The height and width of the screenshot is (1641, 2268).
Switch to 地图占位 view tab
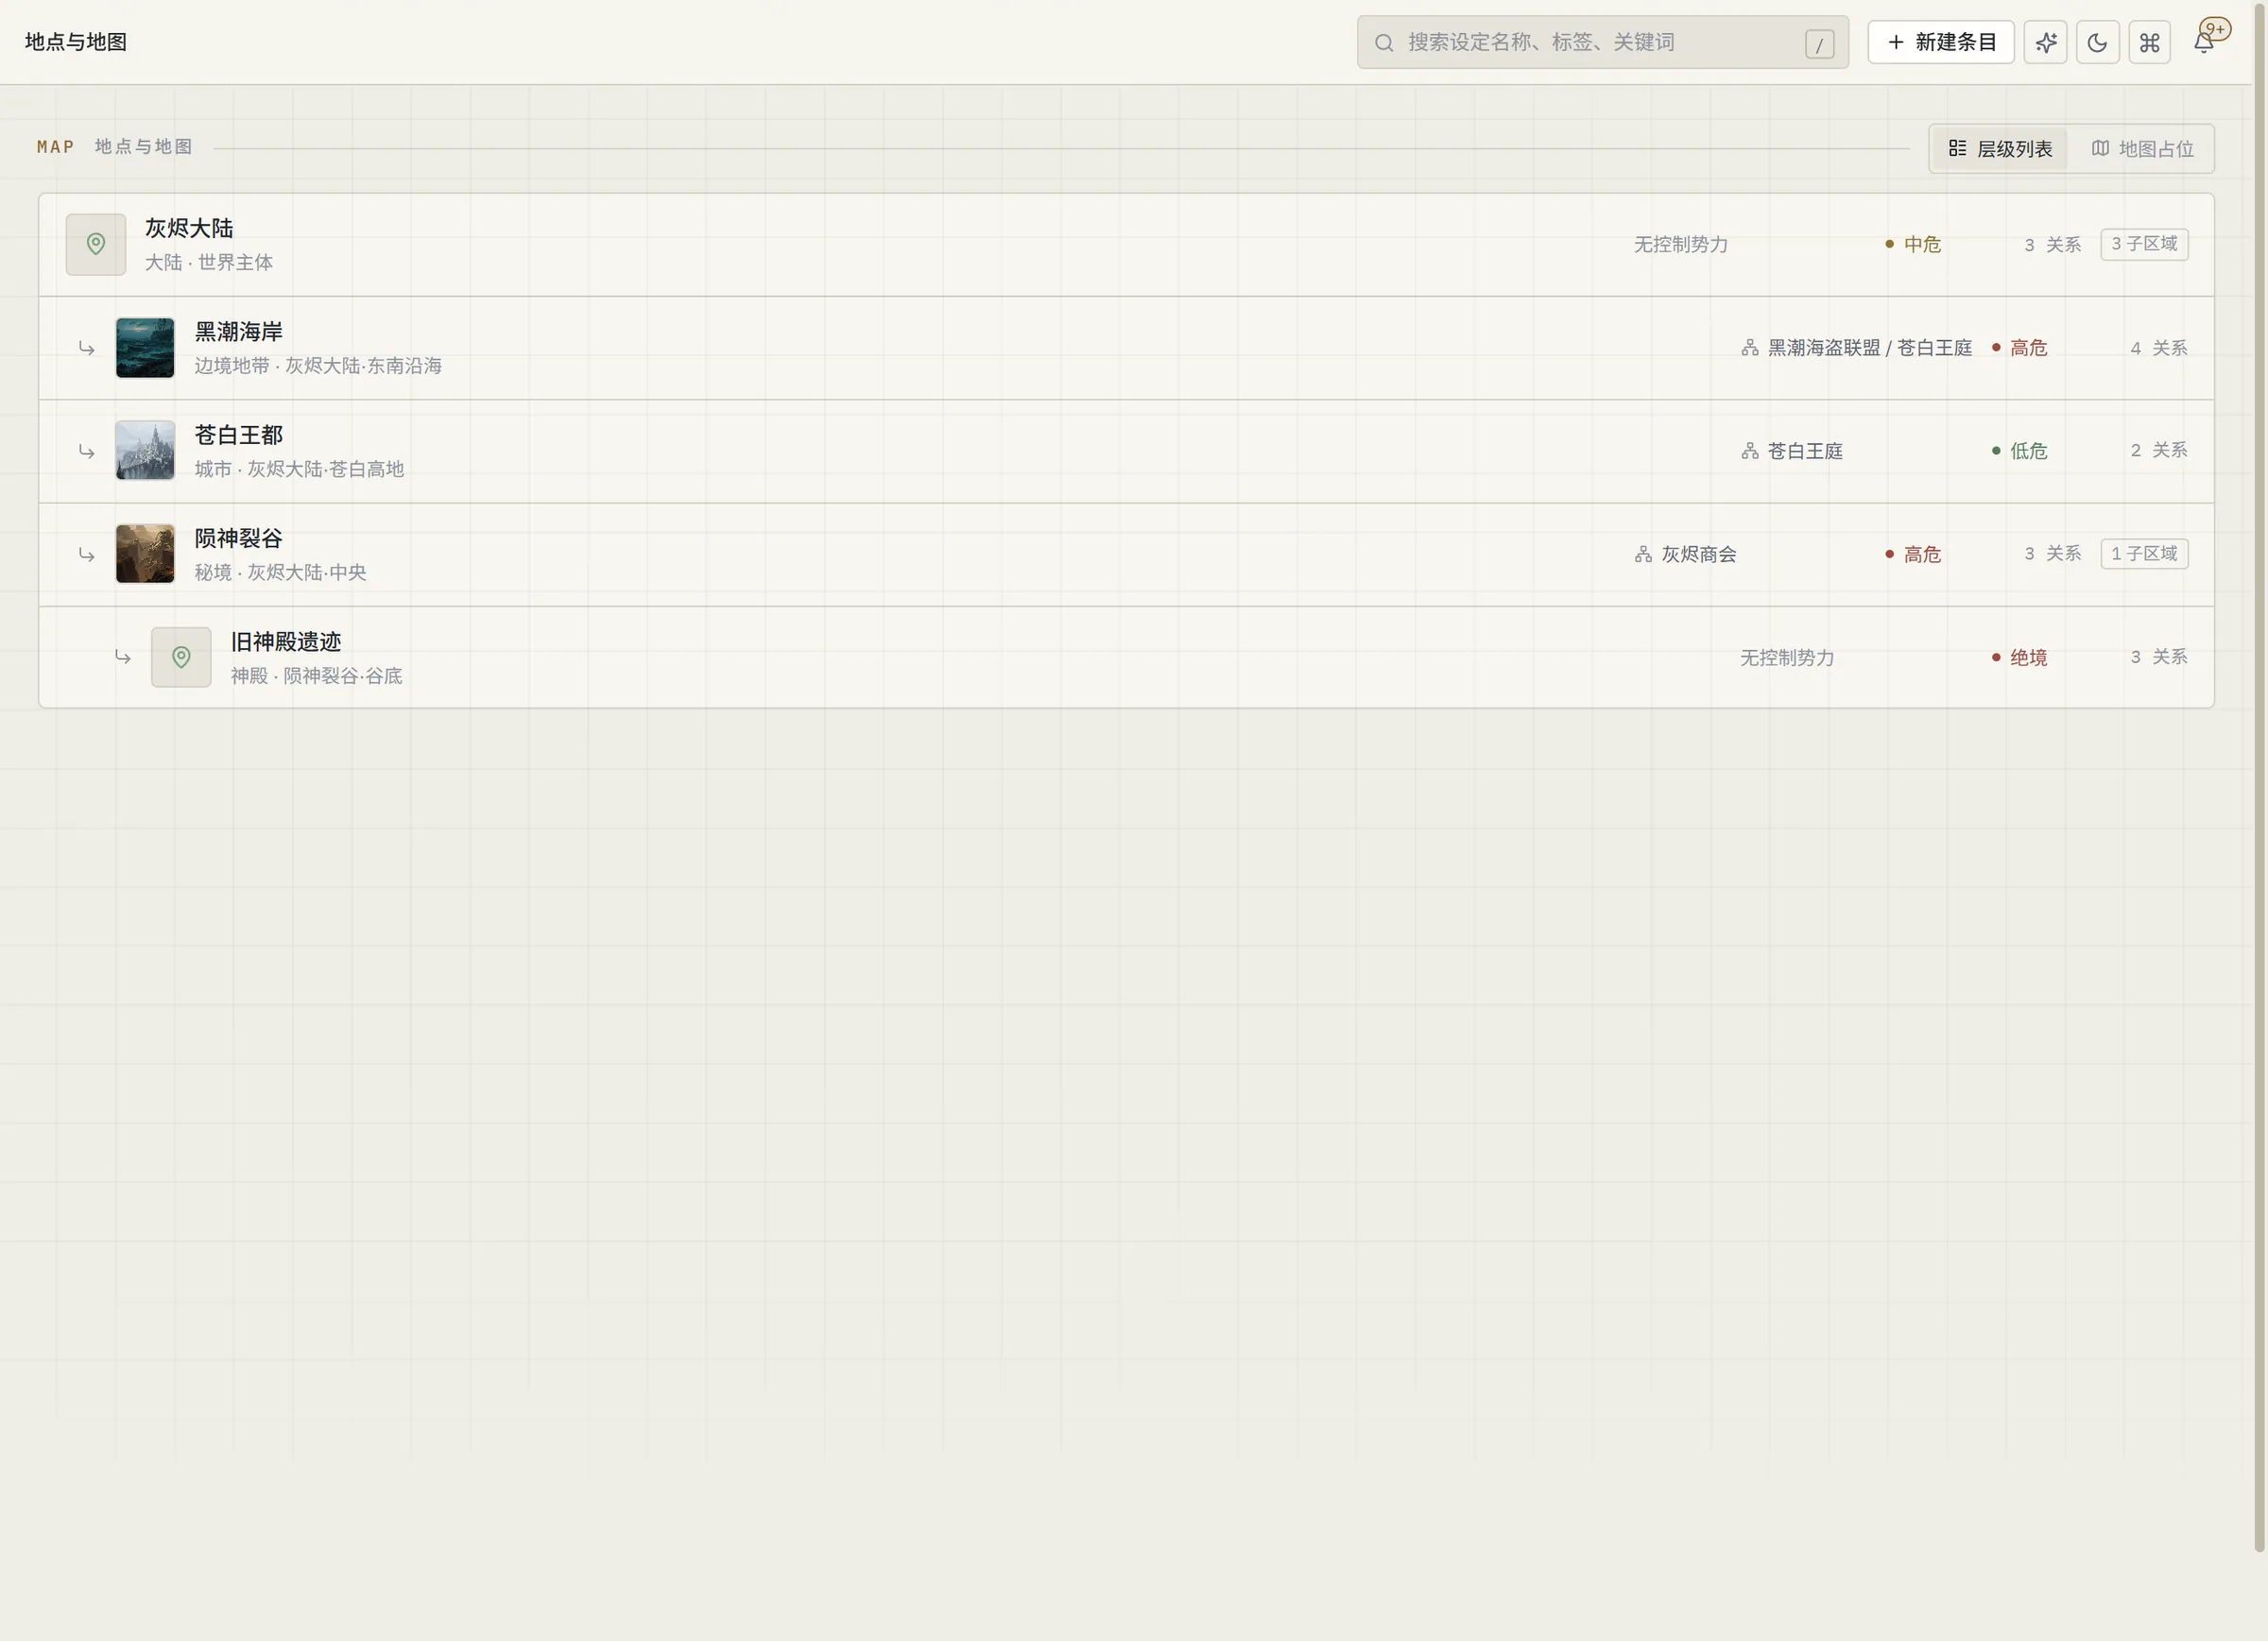[2142, 149]
